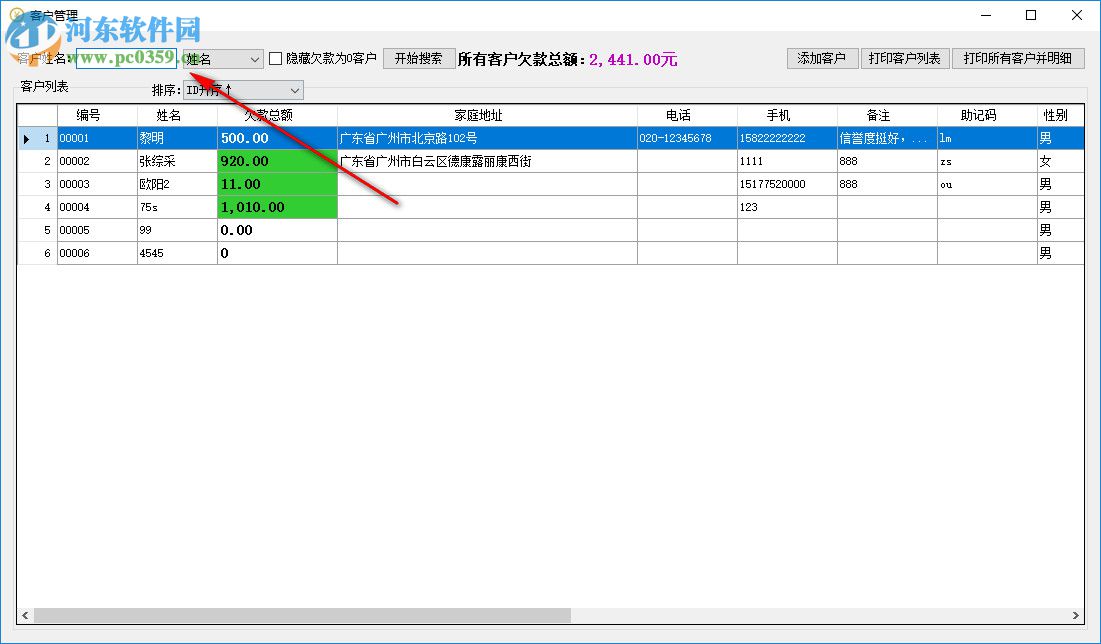
Task: Click the row header numbered 3
Action: (x=37, y=184)
